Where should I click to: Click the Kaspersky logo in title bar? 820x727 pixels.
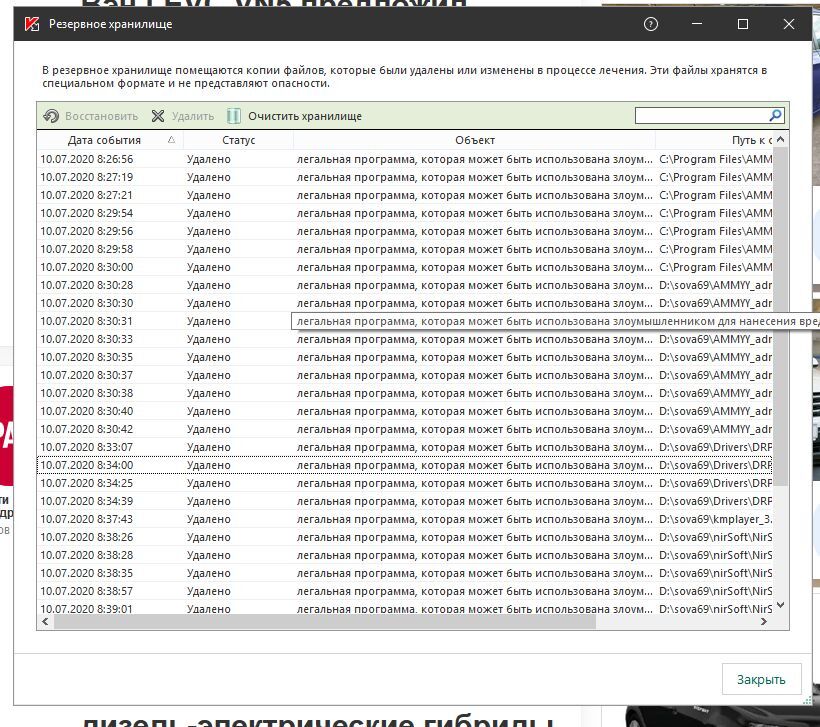coord(31,24)
